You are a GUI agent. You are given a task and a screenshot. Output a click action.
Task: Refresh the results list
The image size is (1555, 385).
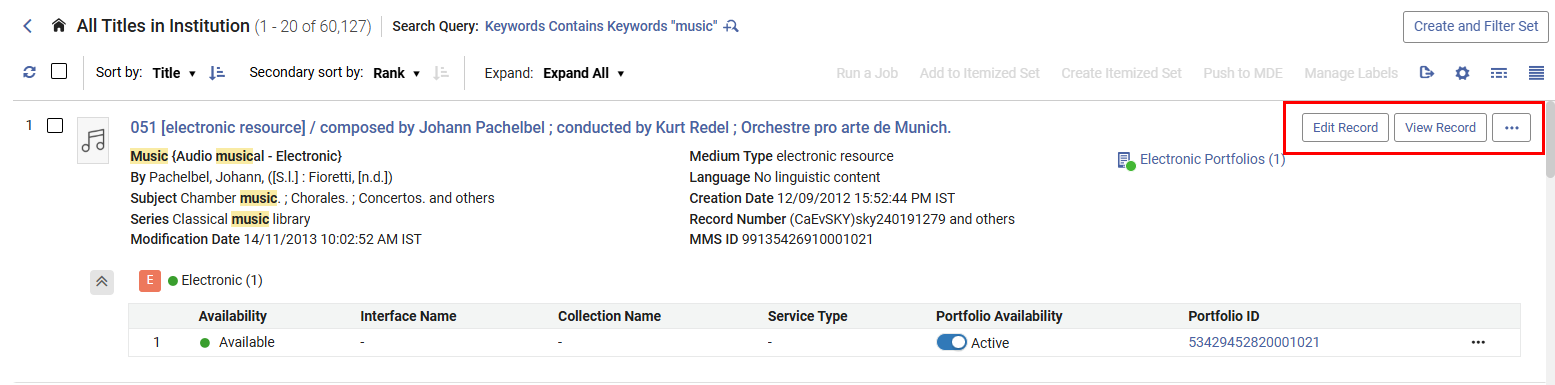[x=30, y=72]
